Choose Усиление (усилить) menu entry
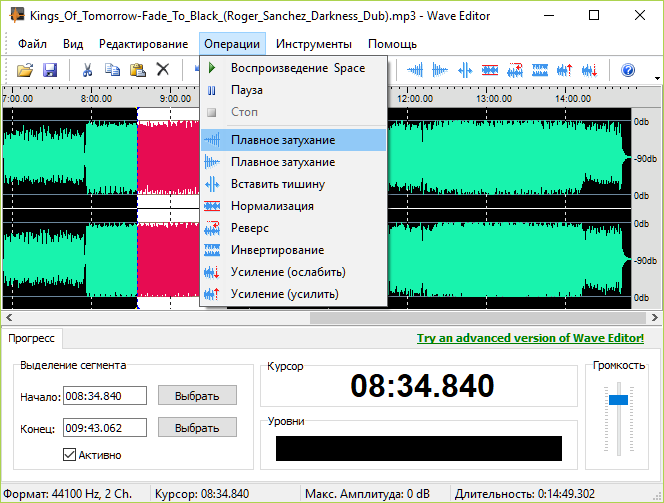Screen dimensions: 664x503 point(293,294)
